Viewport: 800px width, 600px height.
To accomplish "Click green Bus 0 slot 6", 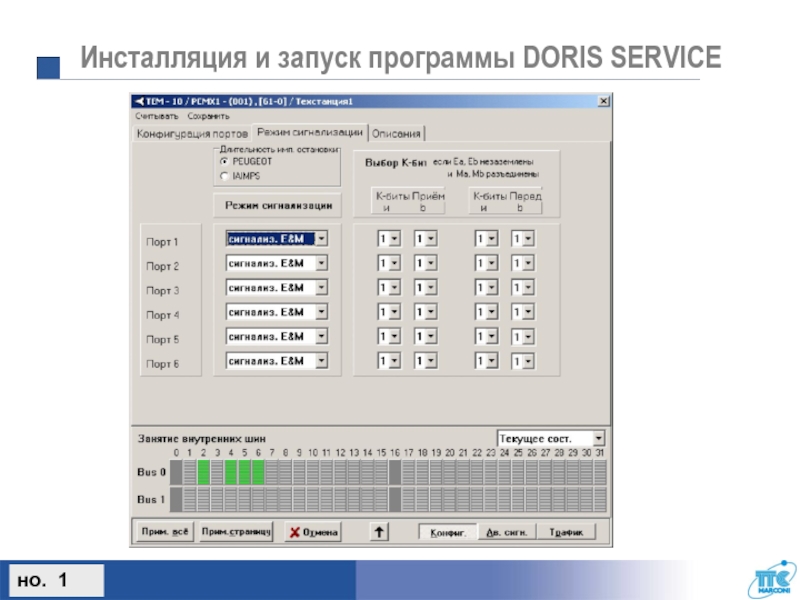I will [x=258, y=472].
